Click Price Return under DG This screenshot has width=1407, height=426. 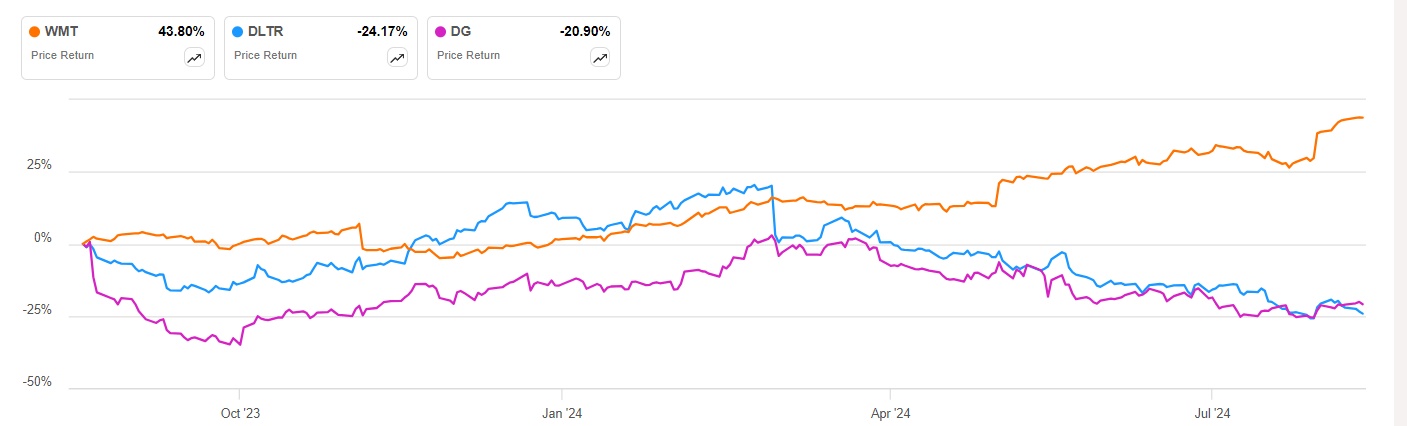468,55
